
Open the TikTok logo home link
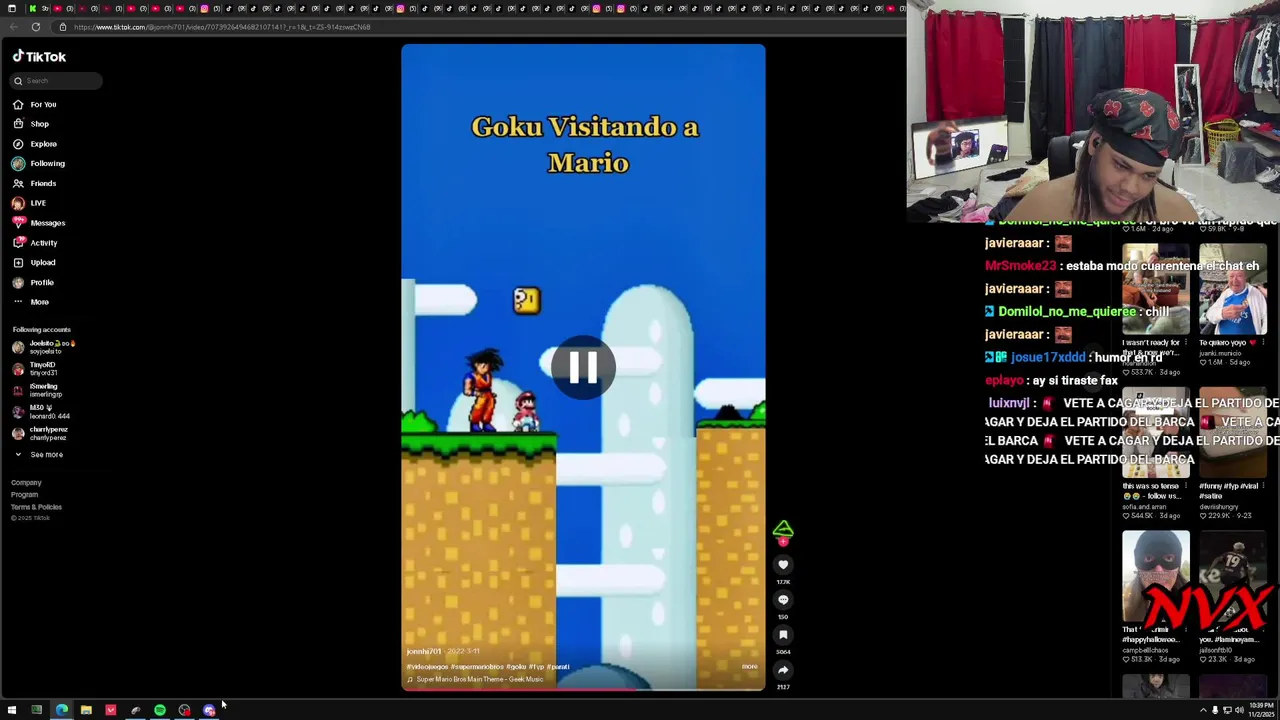(39, 57)
